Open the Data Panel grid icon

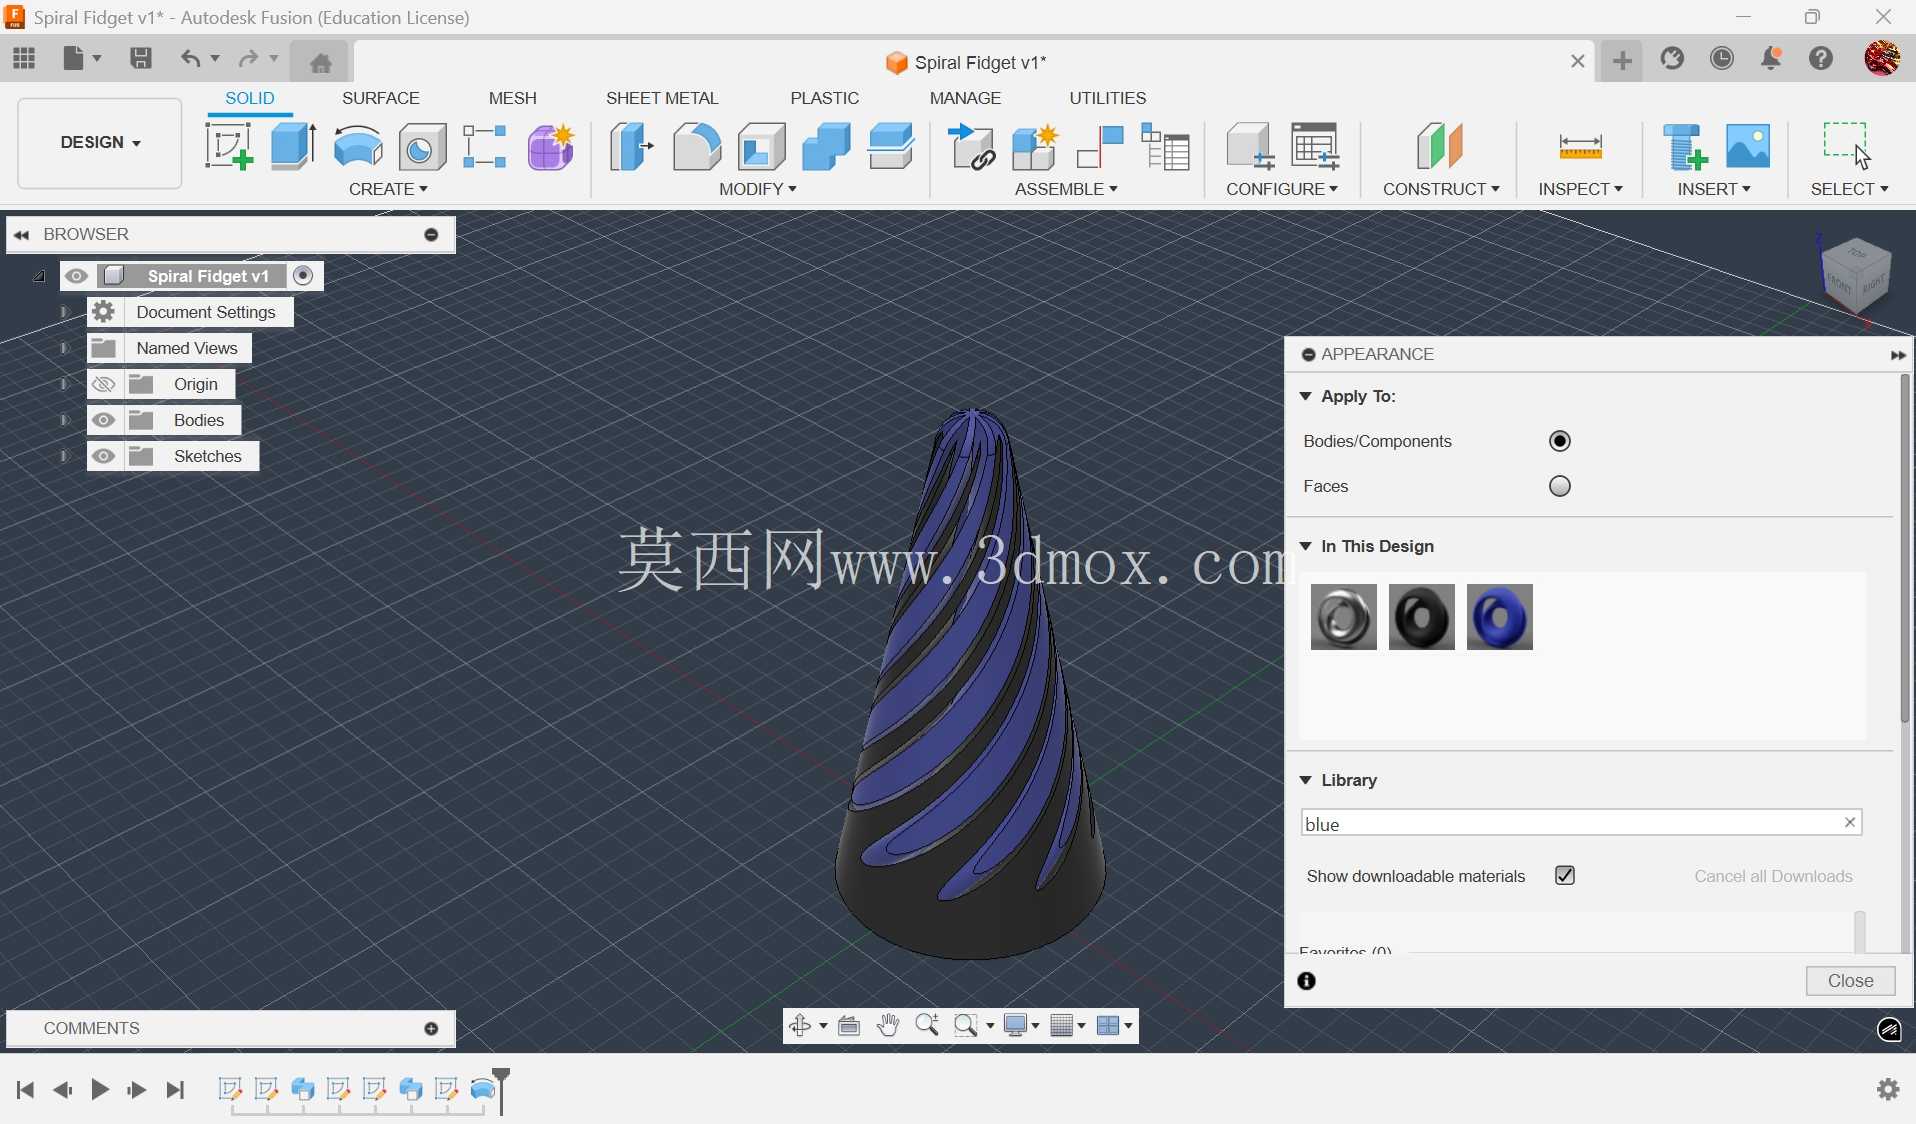pyautogui.click(x=24, y=58)
